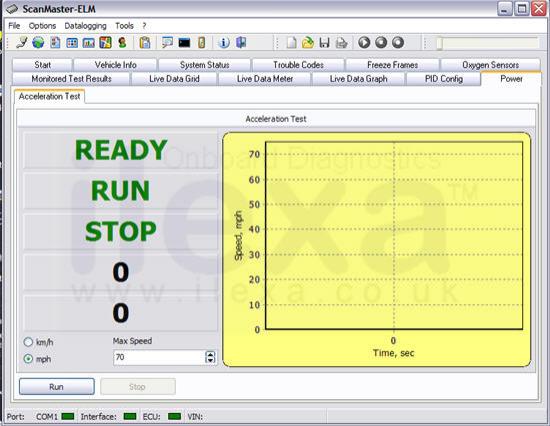The width and height of the screenshot is (550, 426).
Task: Click the middle round datalogging control
Action: [x=381, y=42]
